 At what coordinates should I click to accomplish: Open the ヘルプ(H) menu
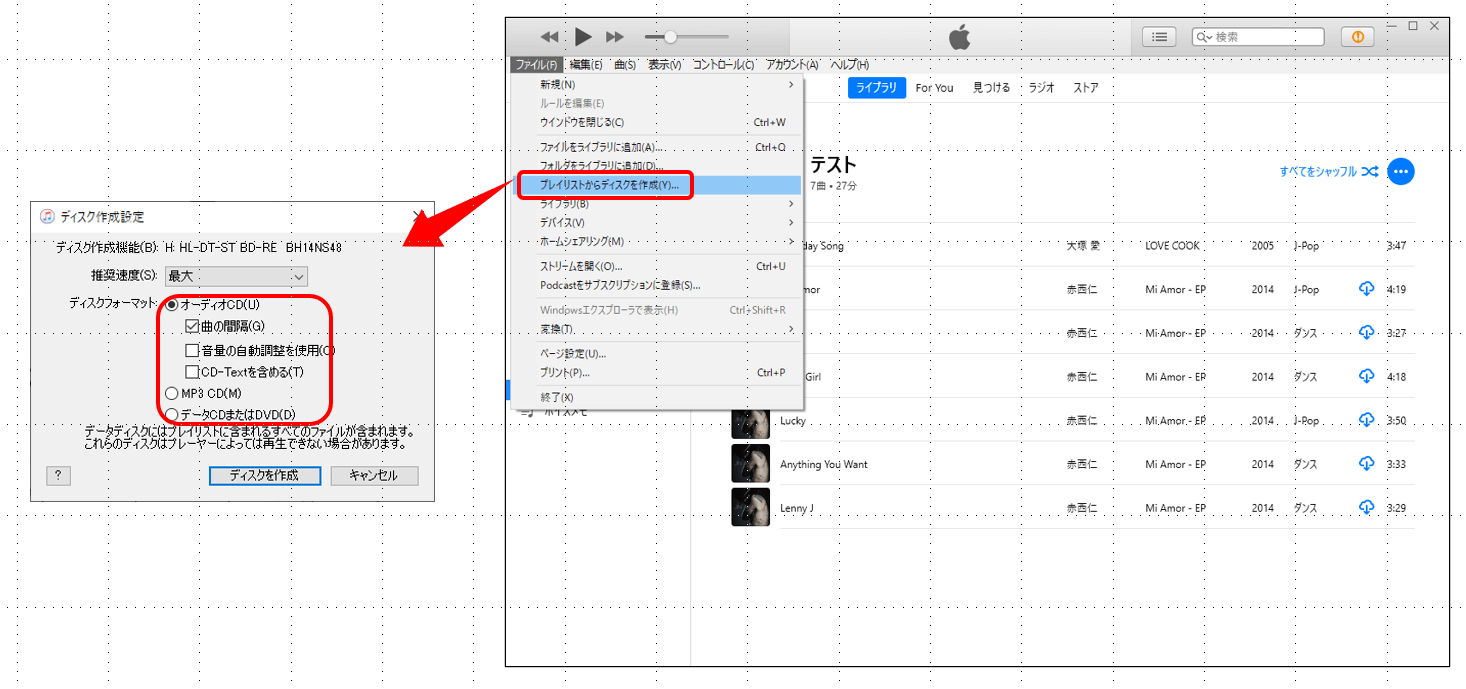(x=849, y=64)
